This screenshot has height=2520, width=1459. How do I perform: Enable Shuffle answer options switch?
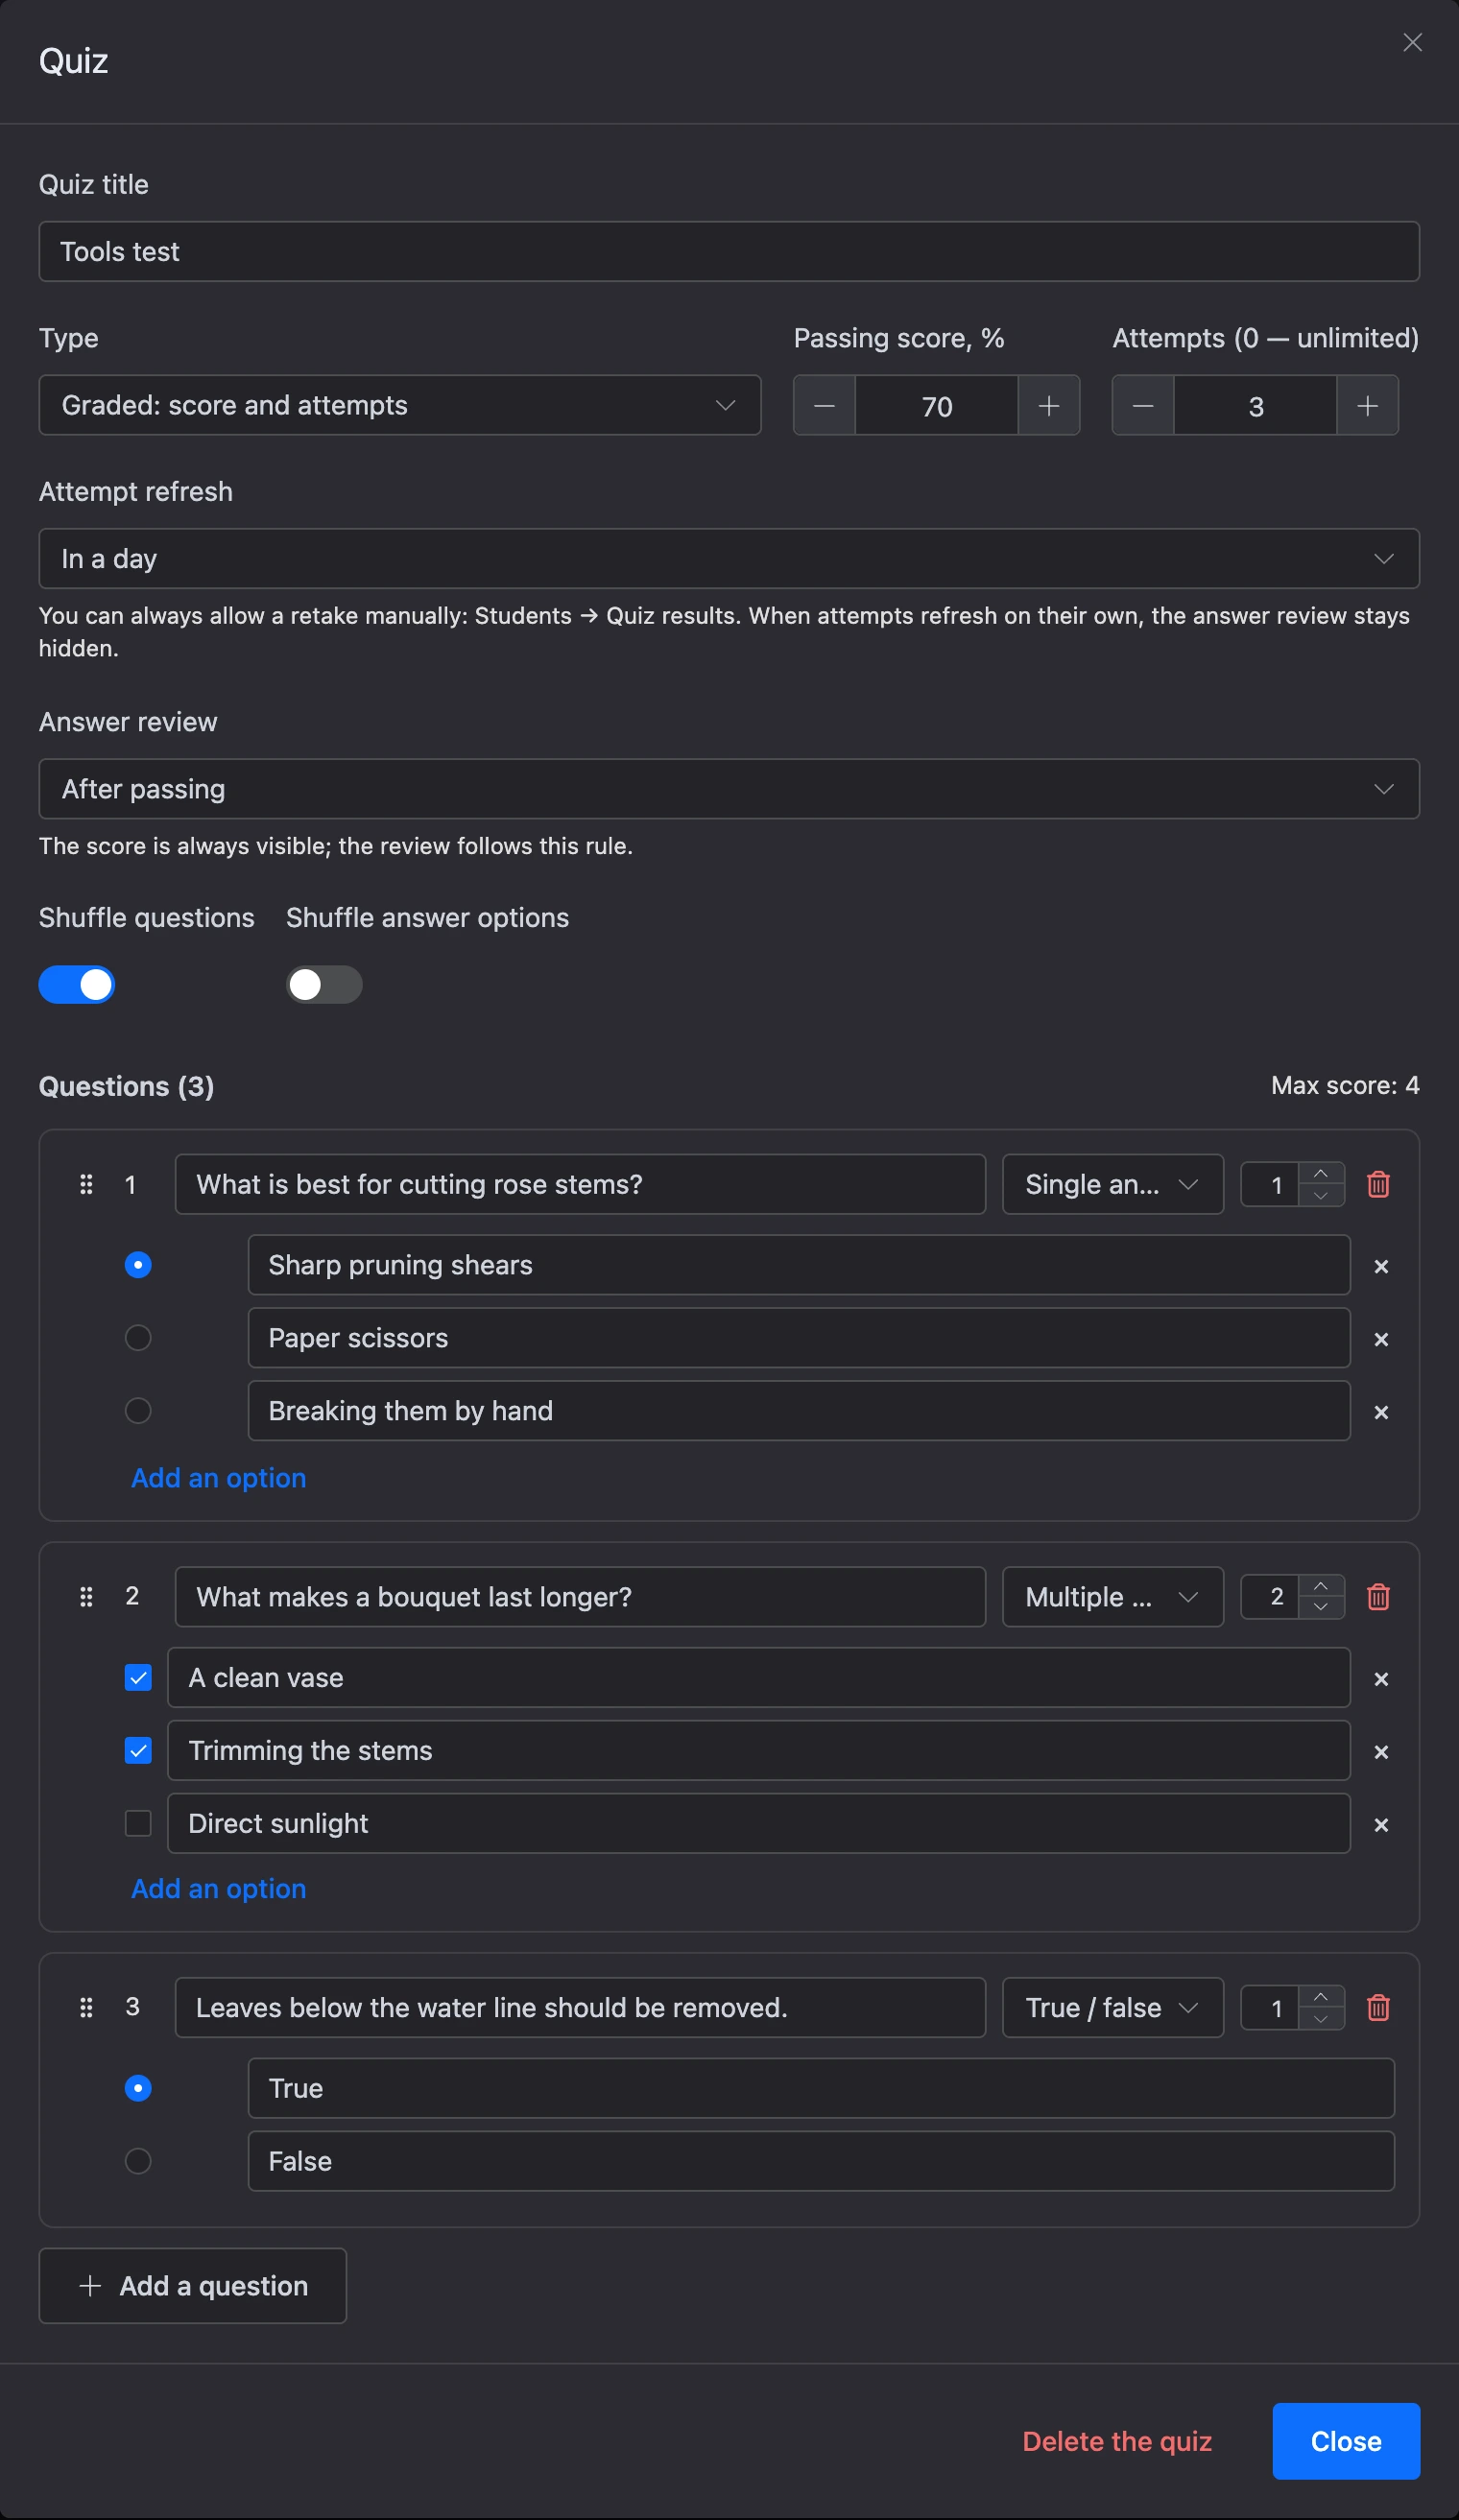[x=324, y=985]
